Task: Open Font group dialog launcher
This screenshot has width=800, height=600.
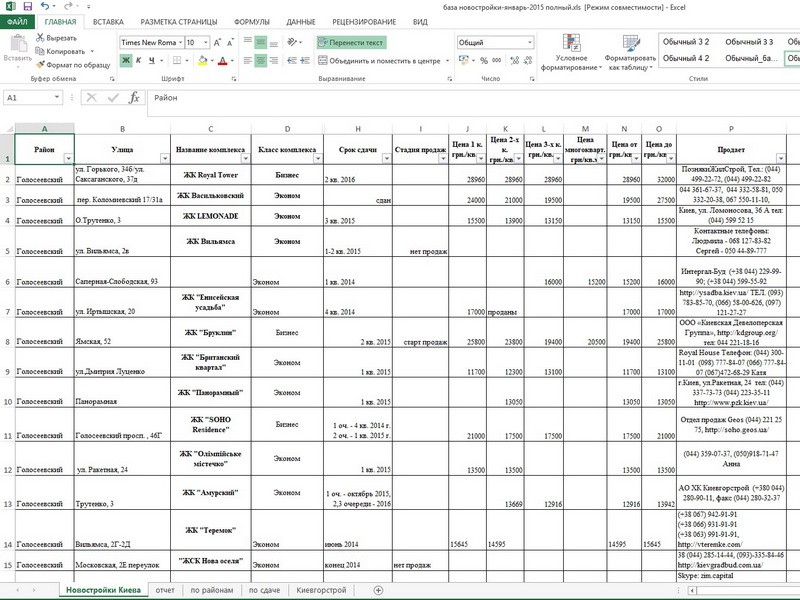Action: point(234,79)
